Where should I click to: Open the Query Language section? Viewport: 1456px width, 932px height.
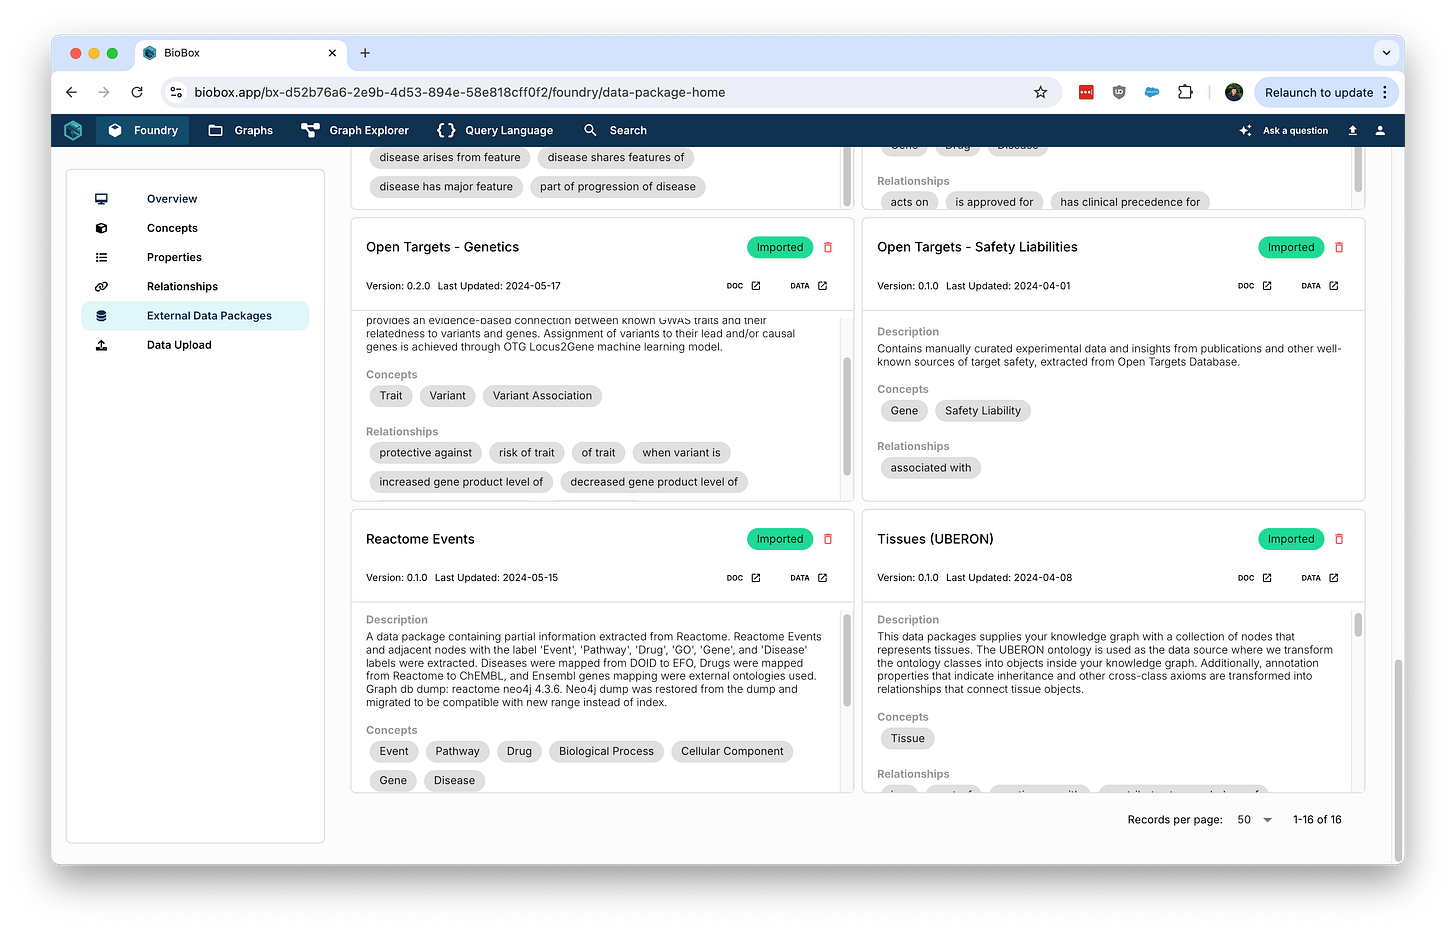pos(495,130)
